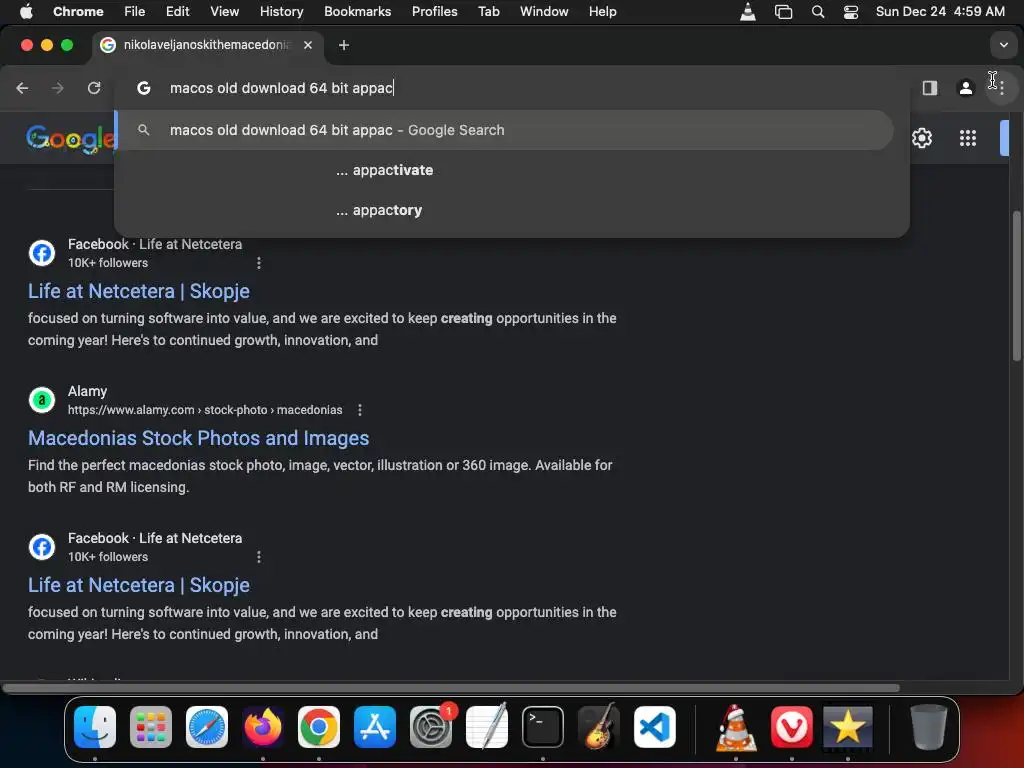1024x768 pixels.
Task: Open the Bookmarks menu
Action: point(357,12)
